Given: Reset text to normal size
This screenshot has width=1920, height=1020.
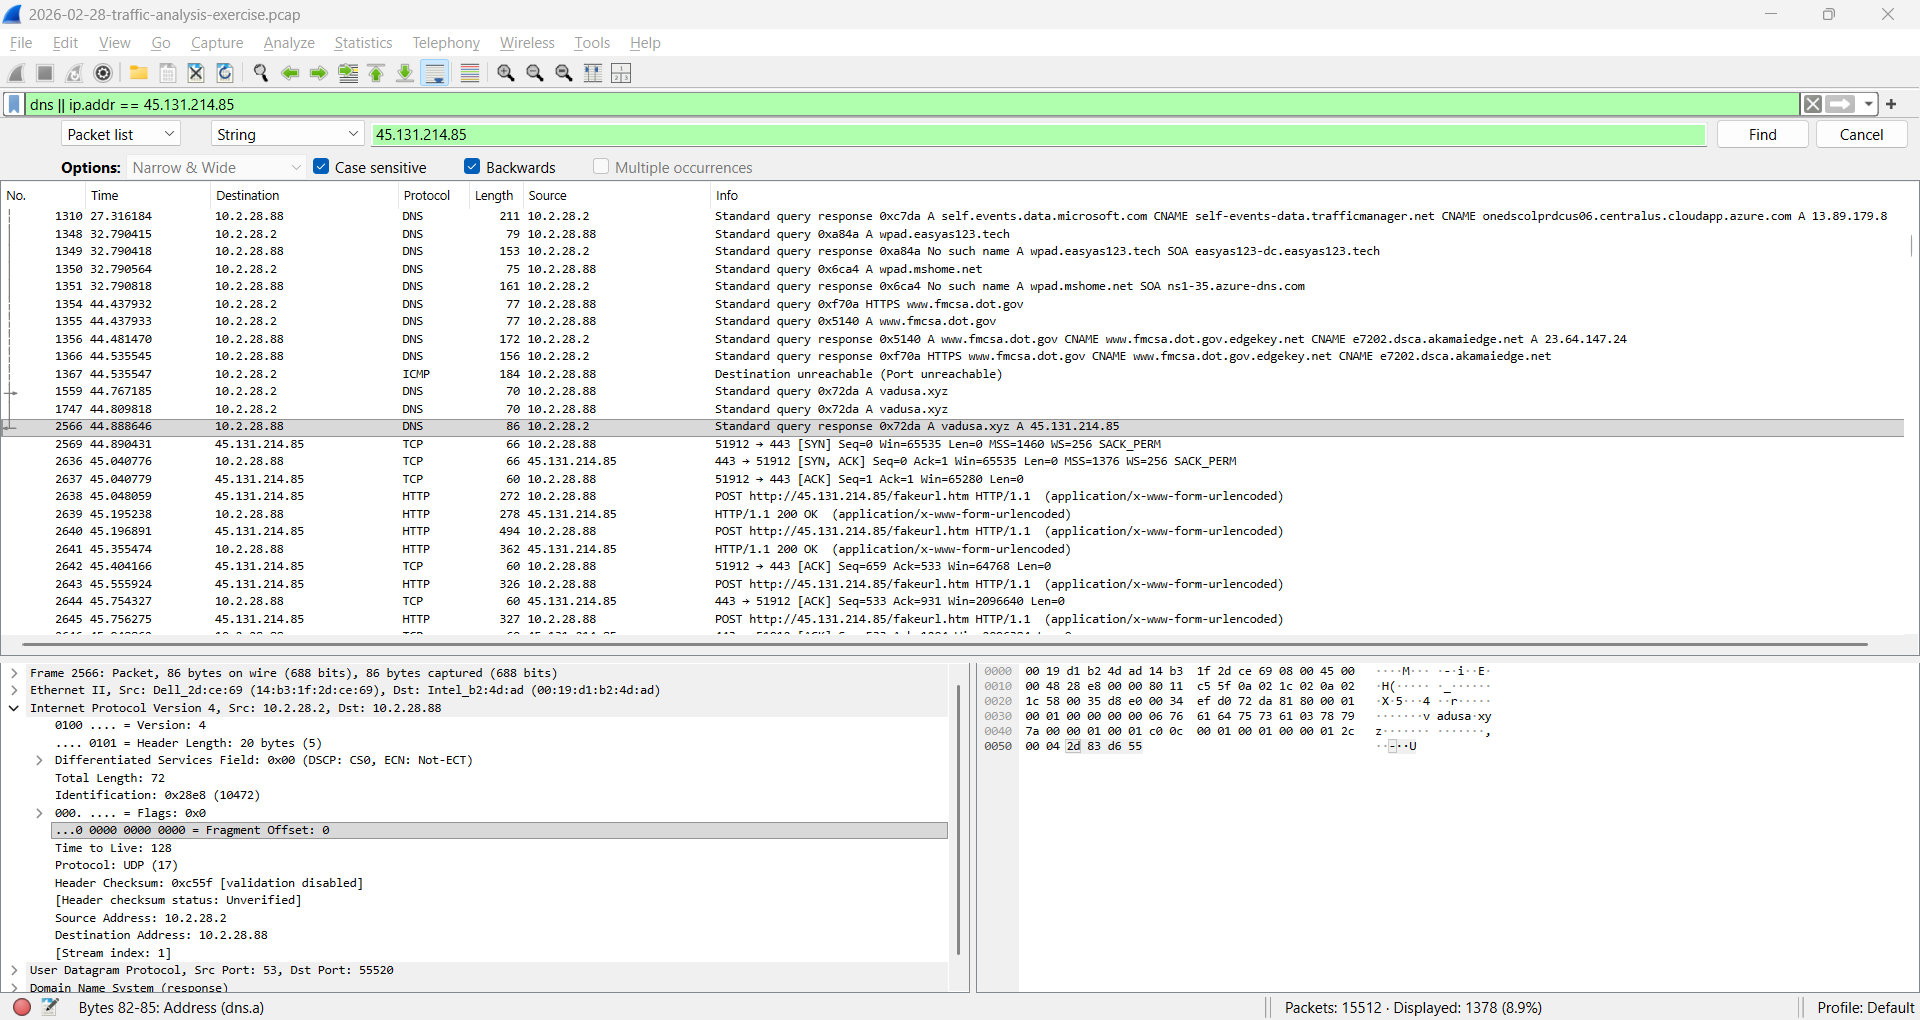Looking at the screenshot, I should point(564,73).
